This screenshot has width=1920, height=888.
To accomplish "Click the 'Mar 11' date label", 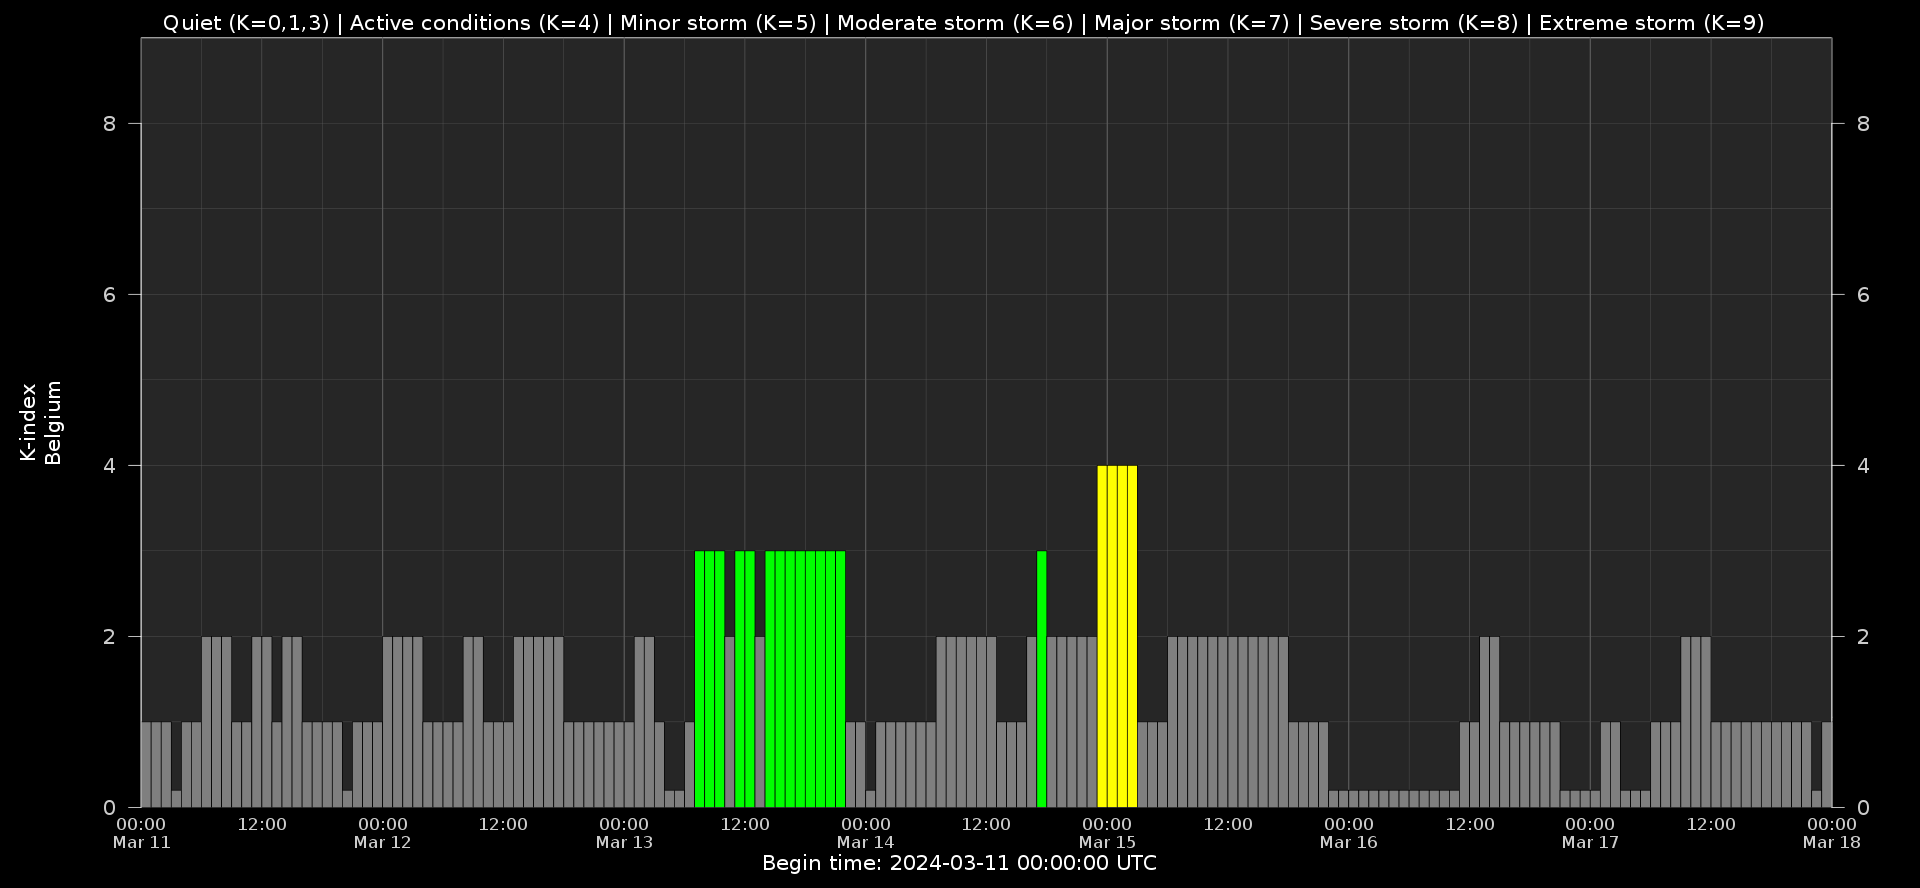I will point(141,842).
